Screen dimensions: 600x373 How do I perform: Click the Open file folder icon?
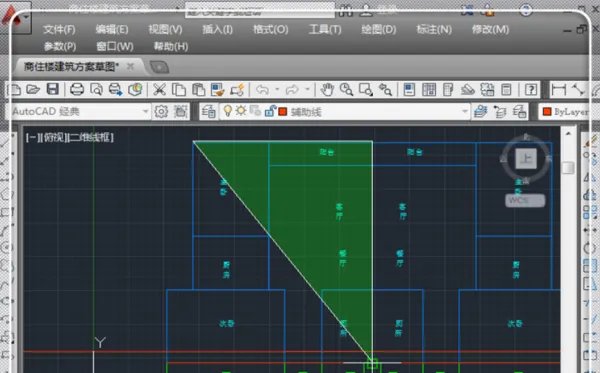33,90
